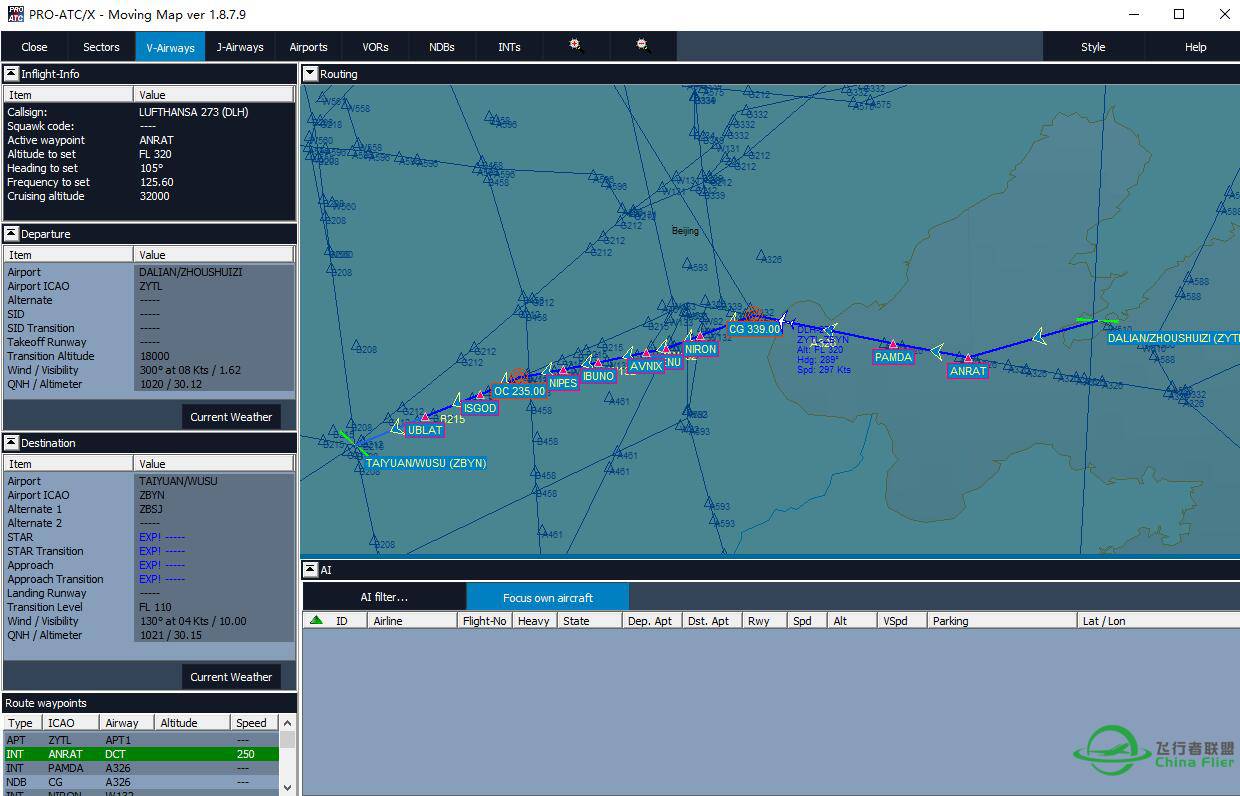Click the NIRON waypoint marker on map
Image resolution: width=1240 pixels, height=796 pixels.
[700, 337]
